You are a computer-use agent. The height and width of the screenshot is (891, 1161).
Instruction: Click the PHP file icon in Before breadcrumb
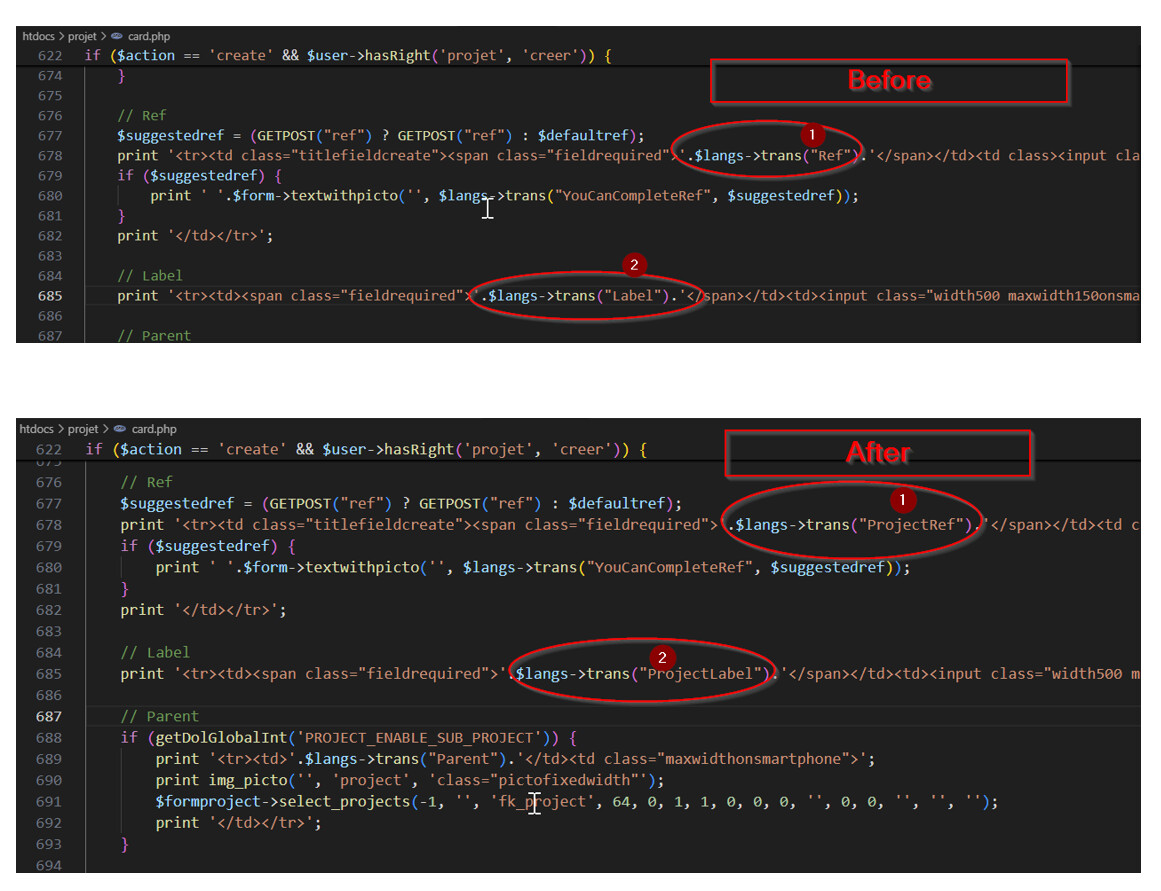[118, 36]
